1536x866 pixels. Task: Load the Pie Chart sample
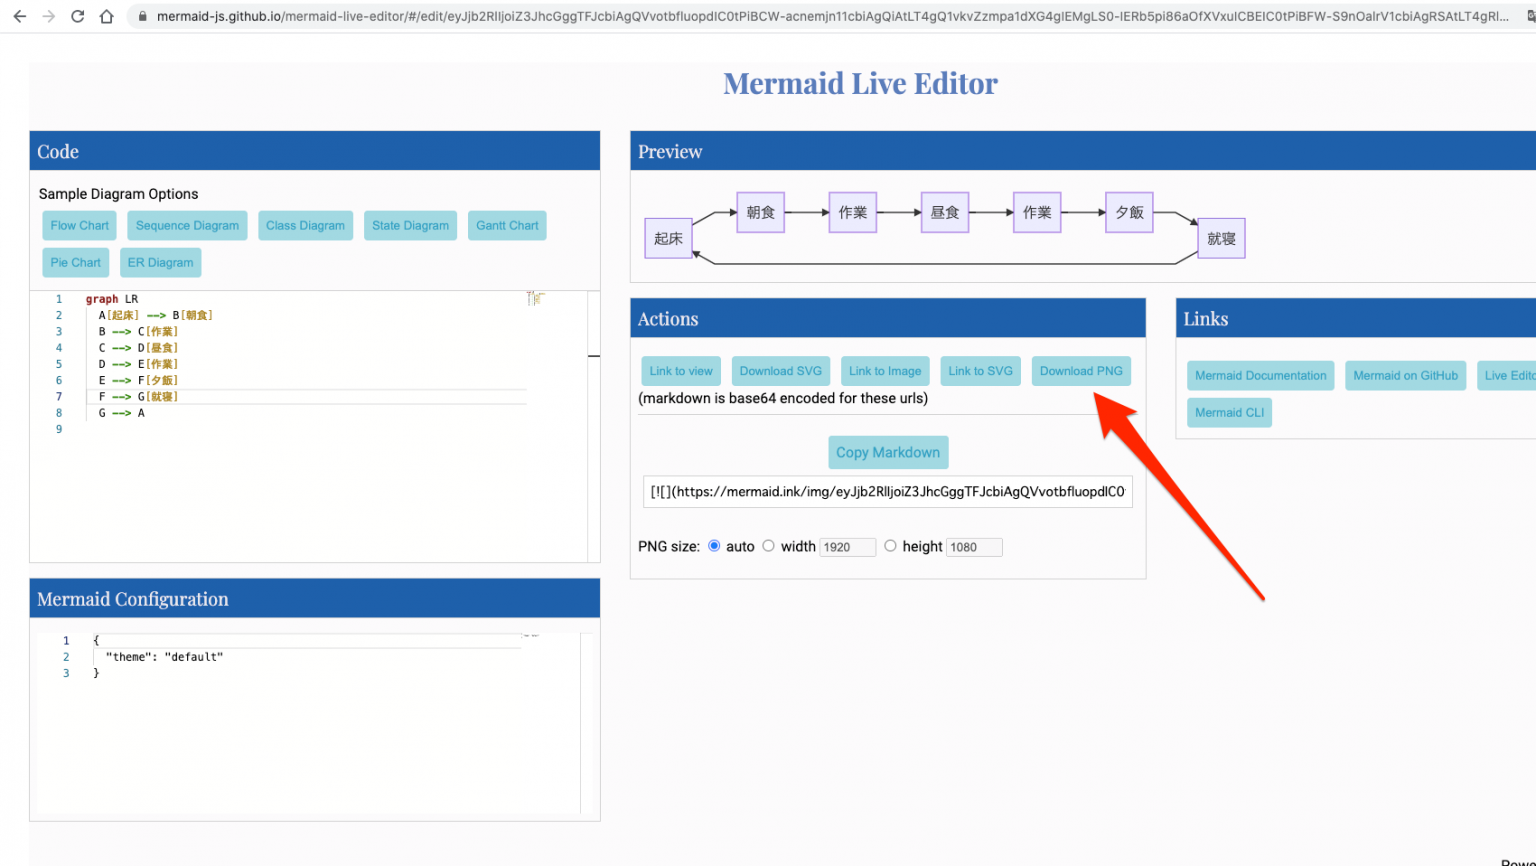(75, 262)
